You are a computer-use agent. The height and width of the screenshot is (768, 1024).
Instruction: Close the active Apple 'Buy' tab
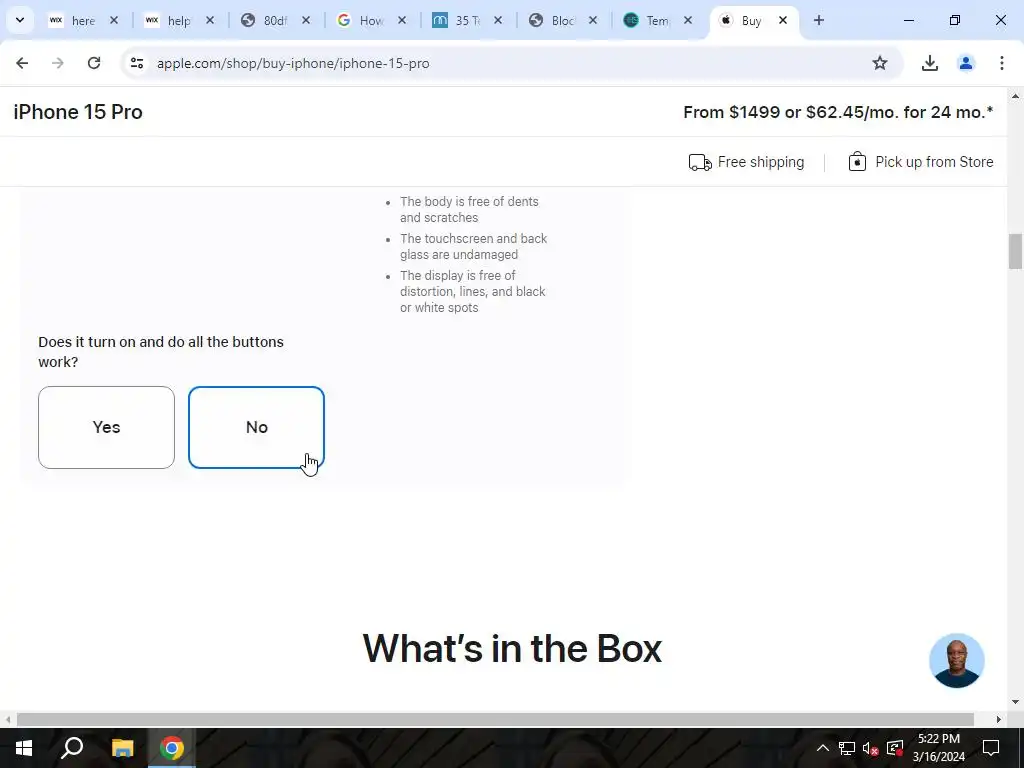pos(783,20)
